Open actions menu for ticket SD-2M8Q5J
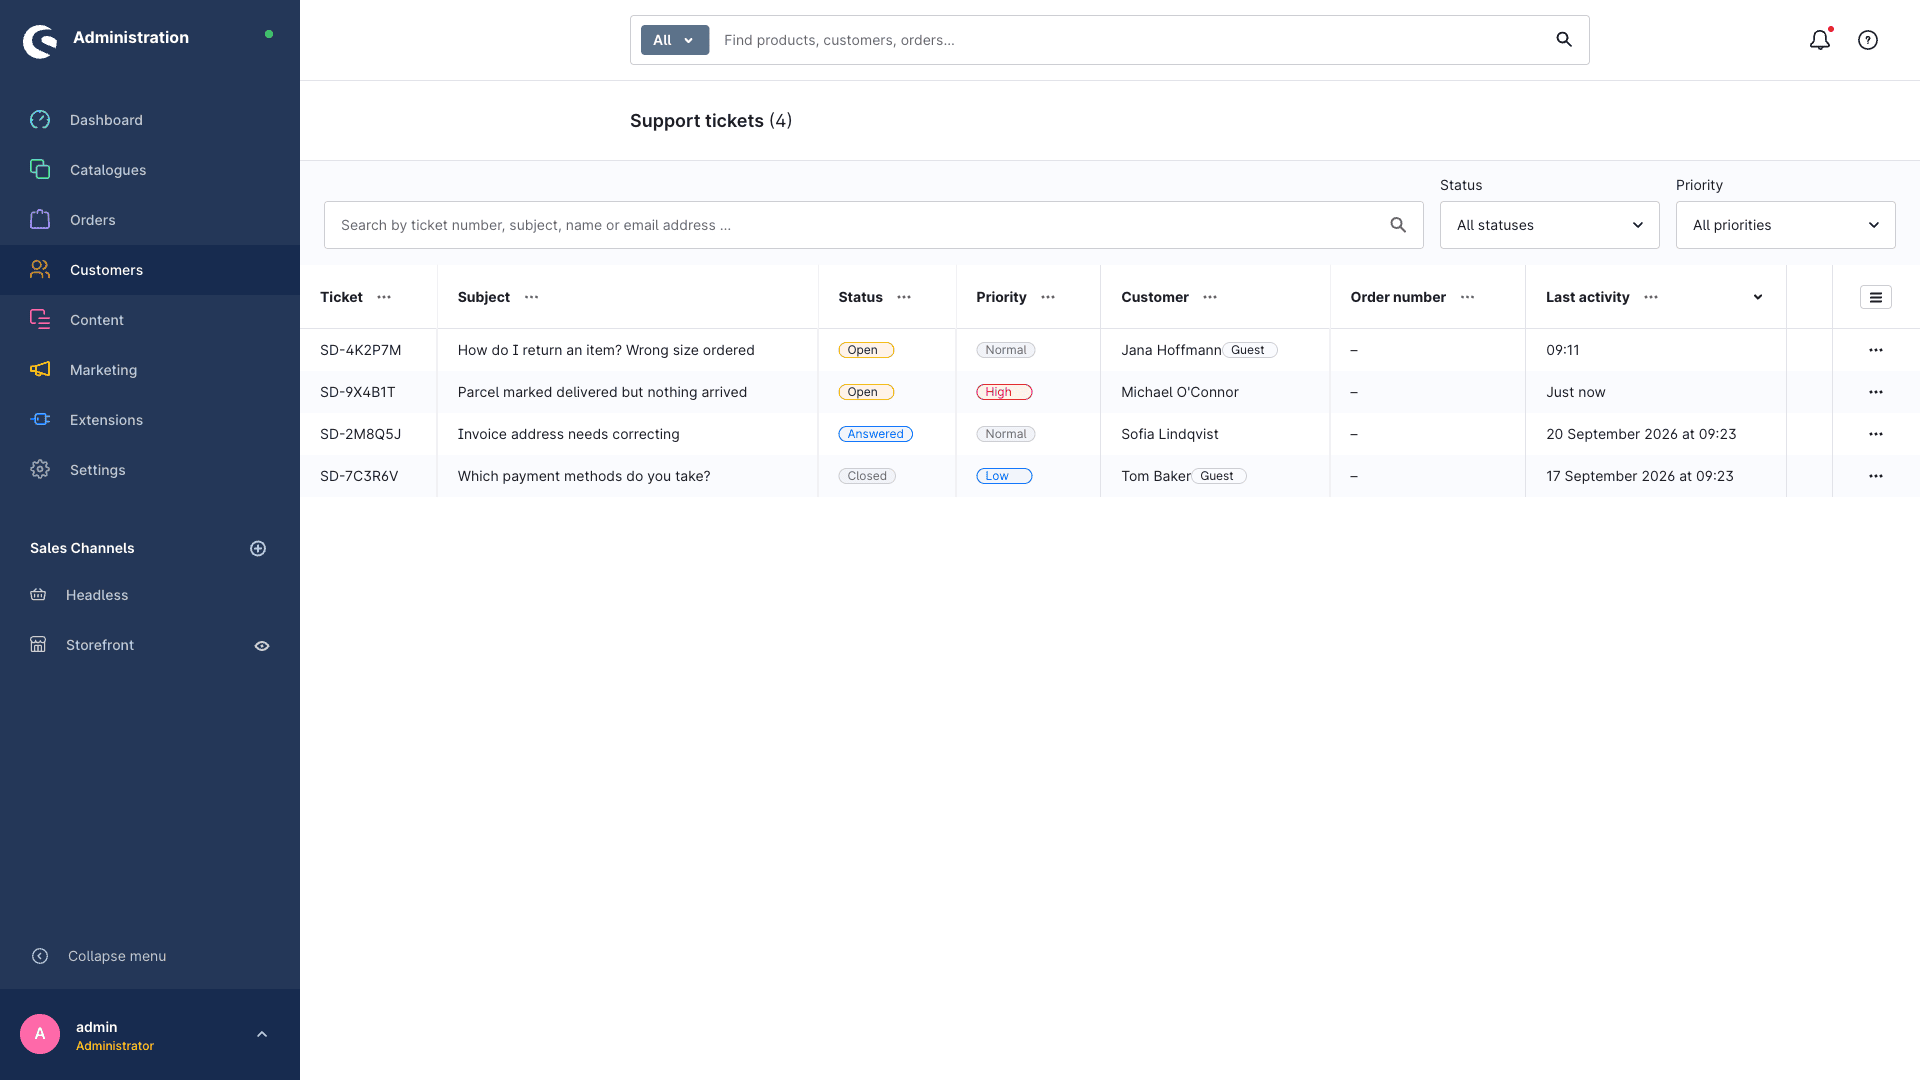This screenshot has width=1920, height=1080. coord(1876,434)
